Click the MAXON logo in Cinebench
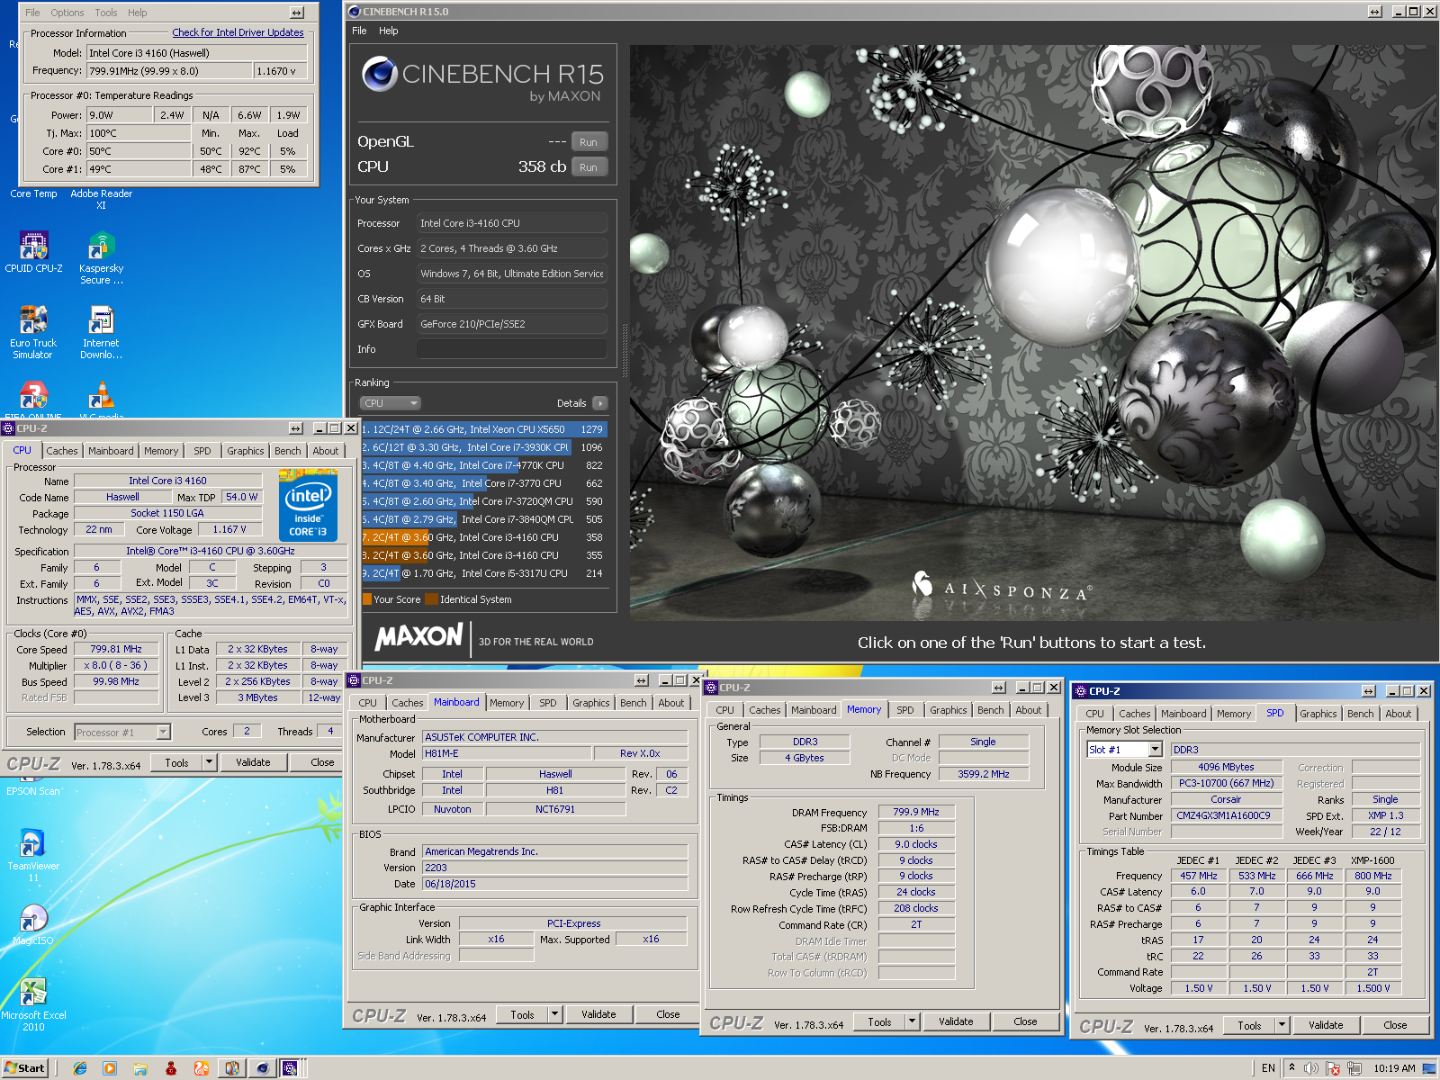1440x1080 pixels. 419,637
